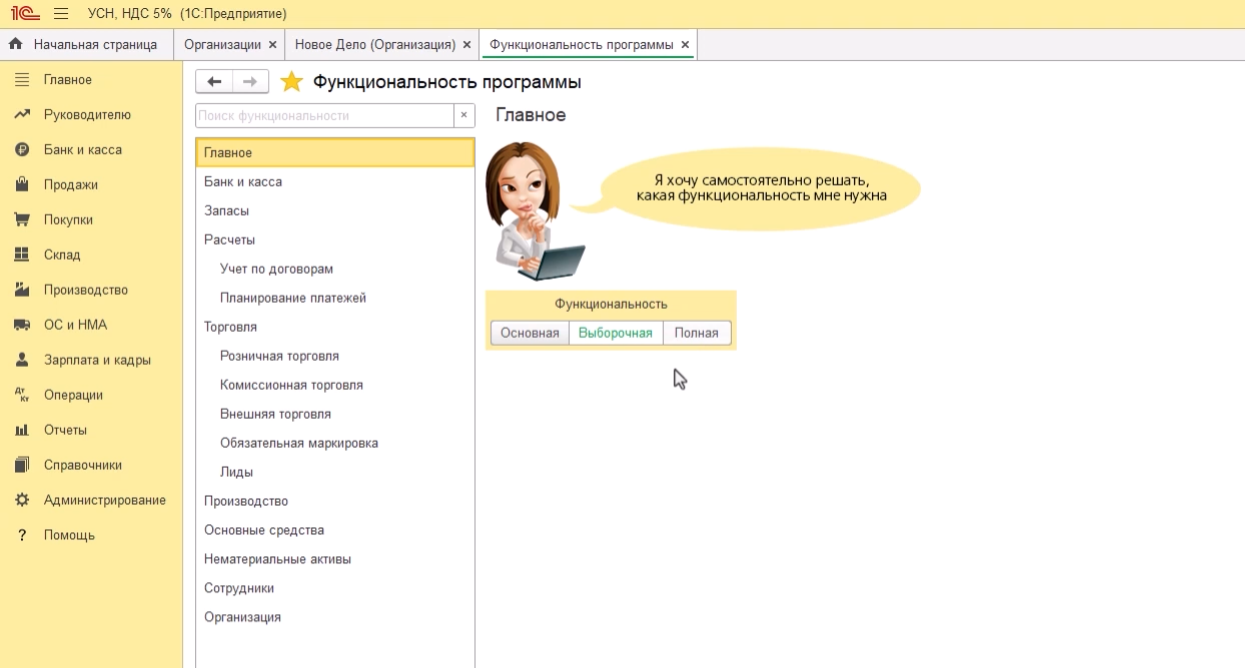Select Полная functionality mode
Screen dimensions: 1245x668
tap(696, 333)
